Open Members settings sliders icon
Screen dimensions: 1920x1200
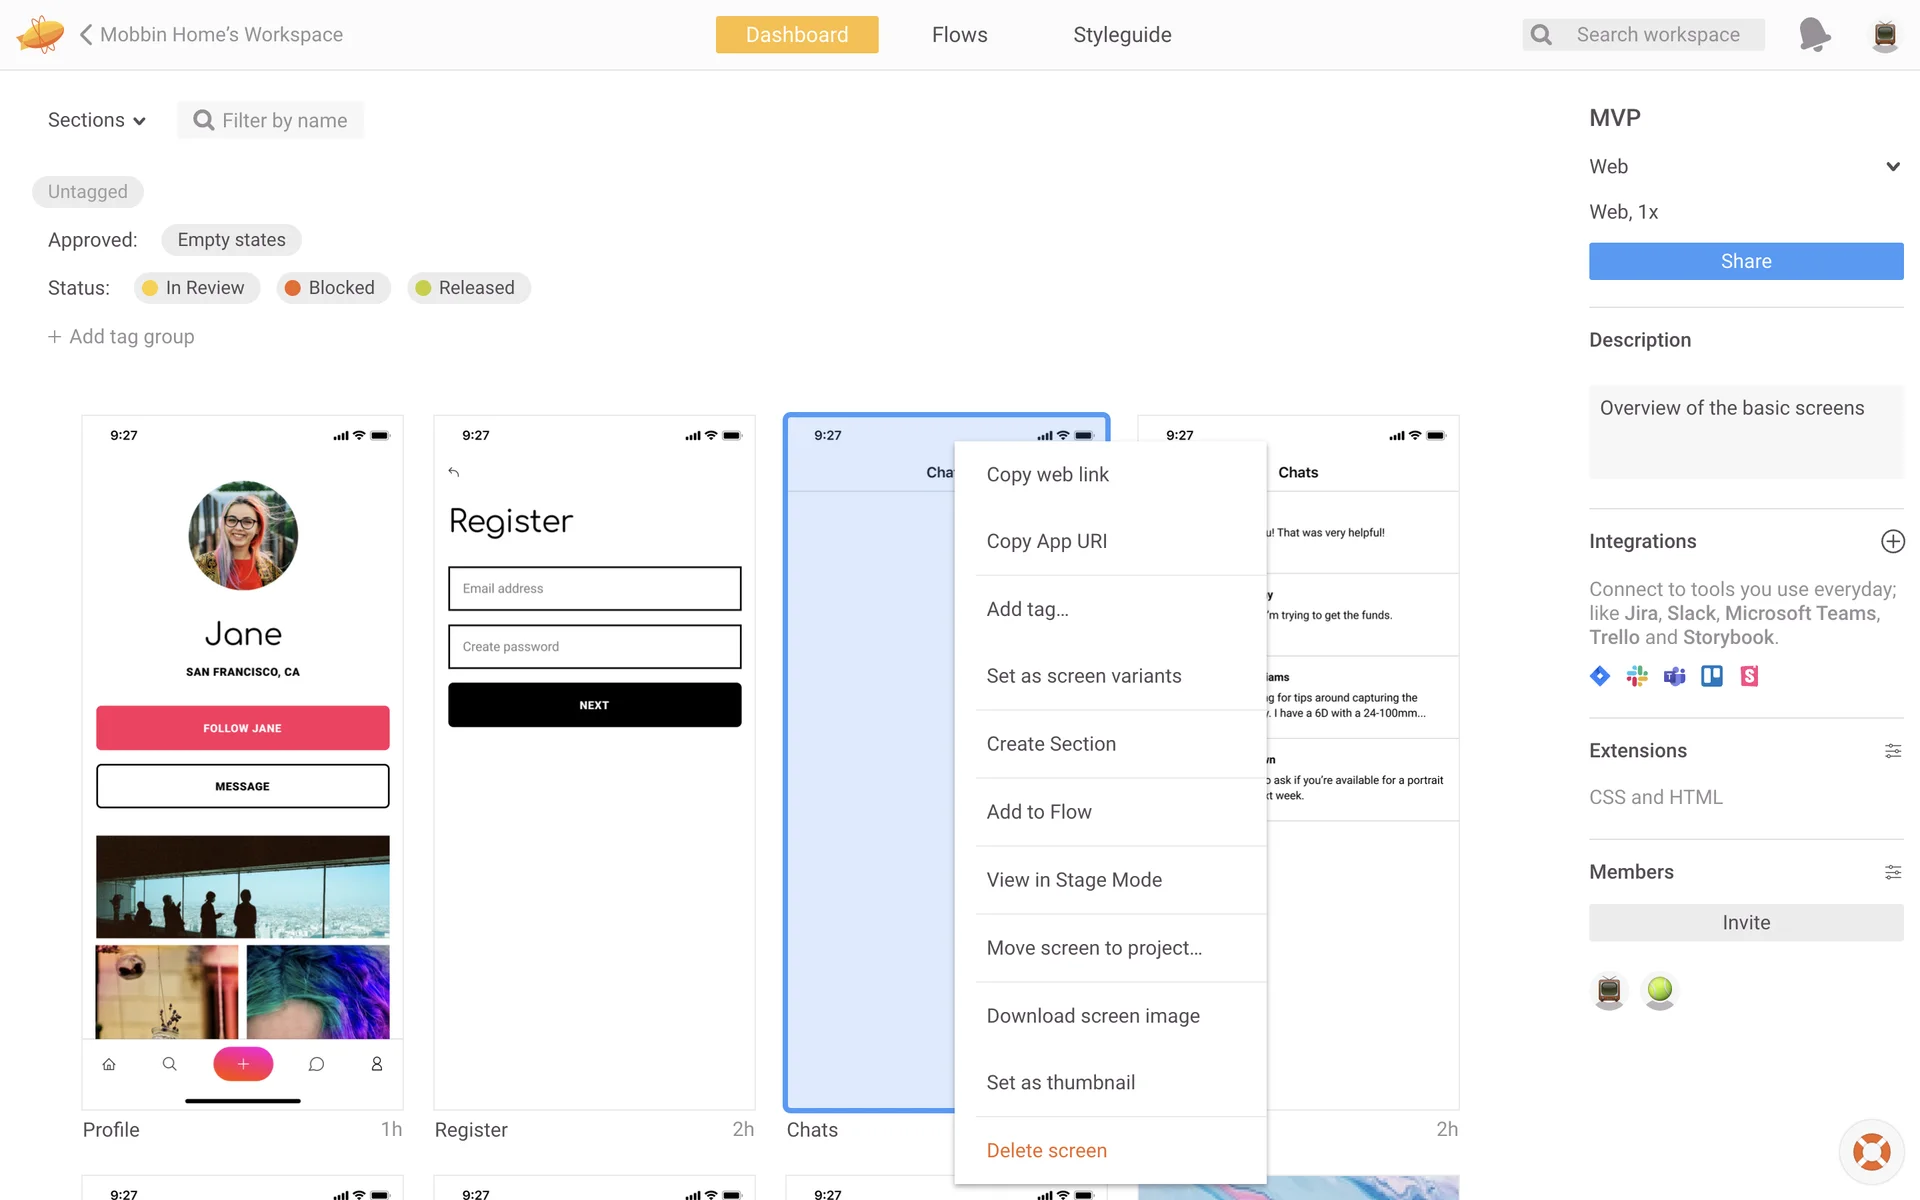point(1892,872)
